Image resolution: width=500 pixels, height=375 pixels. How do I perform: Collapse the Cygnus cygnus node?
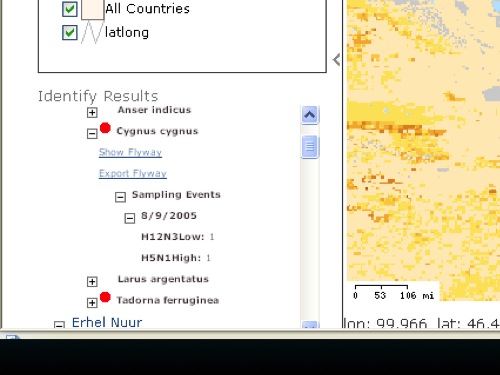pyautogui.click(x=92, y=134)
